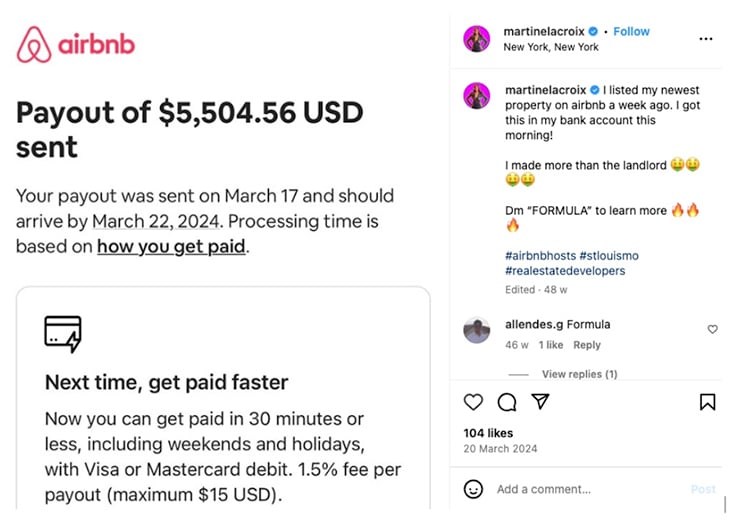Open the emoji picker smiley icon

click(x=474, y=489)
